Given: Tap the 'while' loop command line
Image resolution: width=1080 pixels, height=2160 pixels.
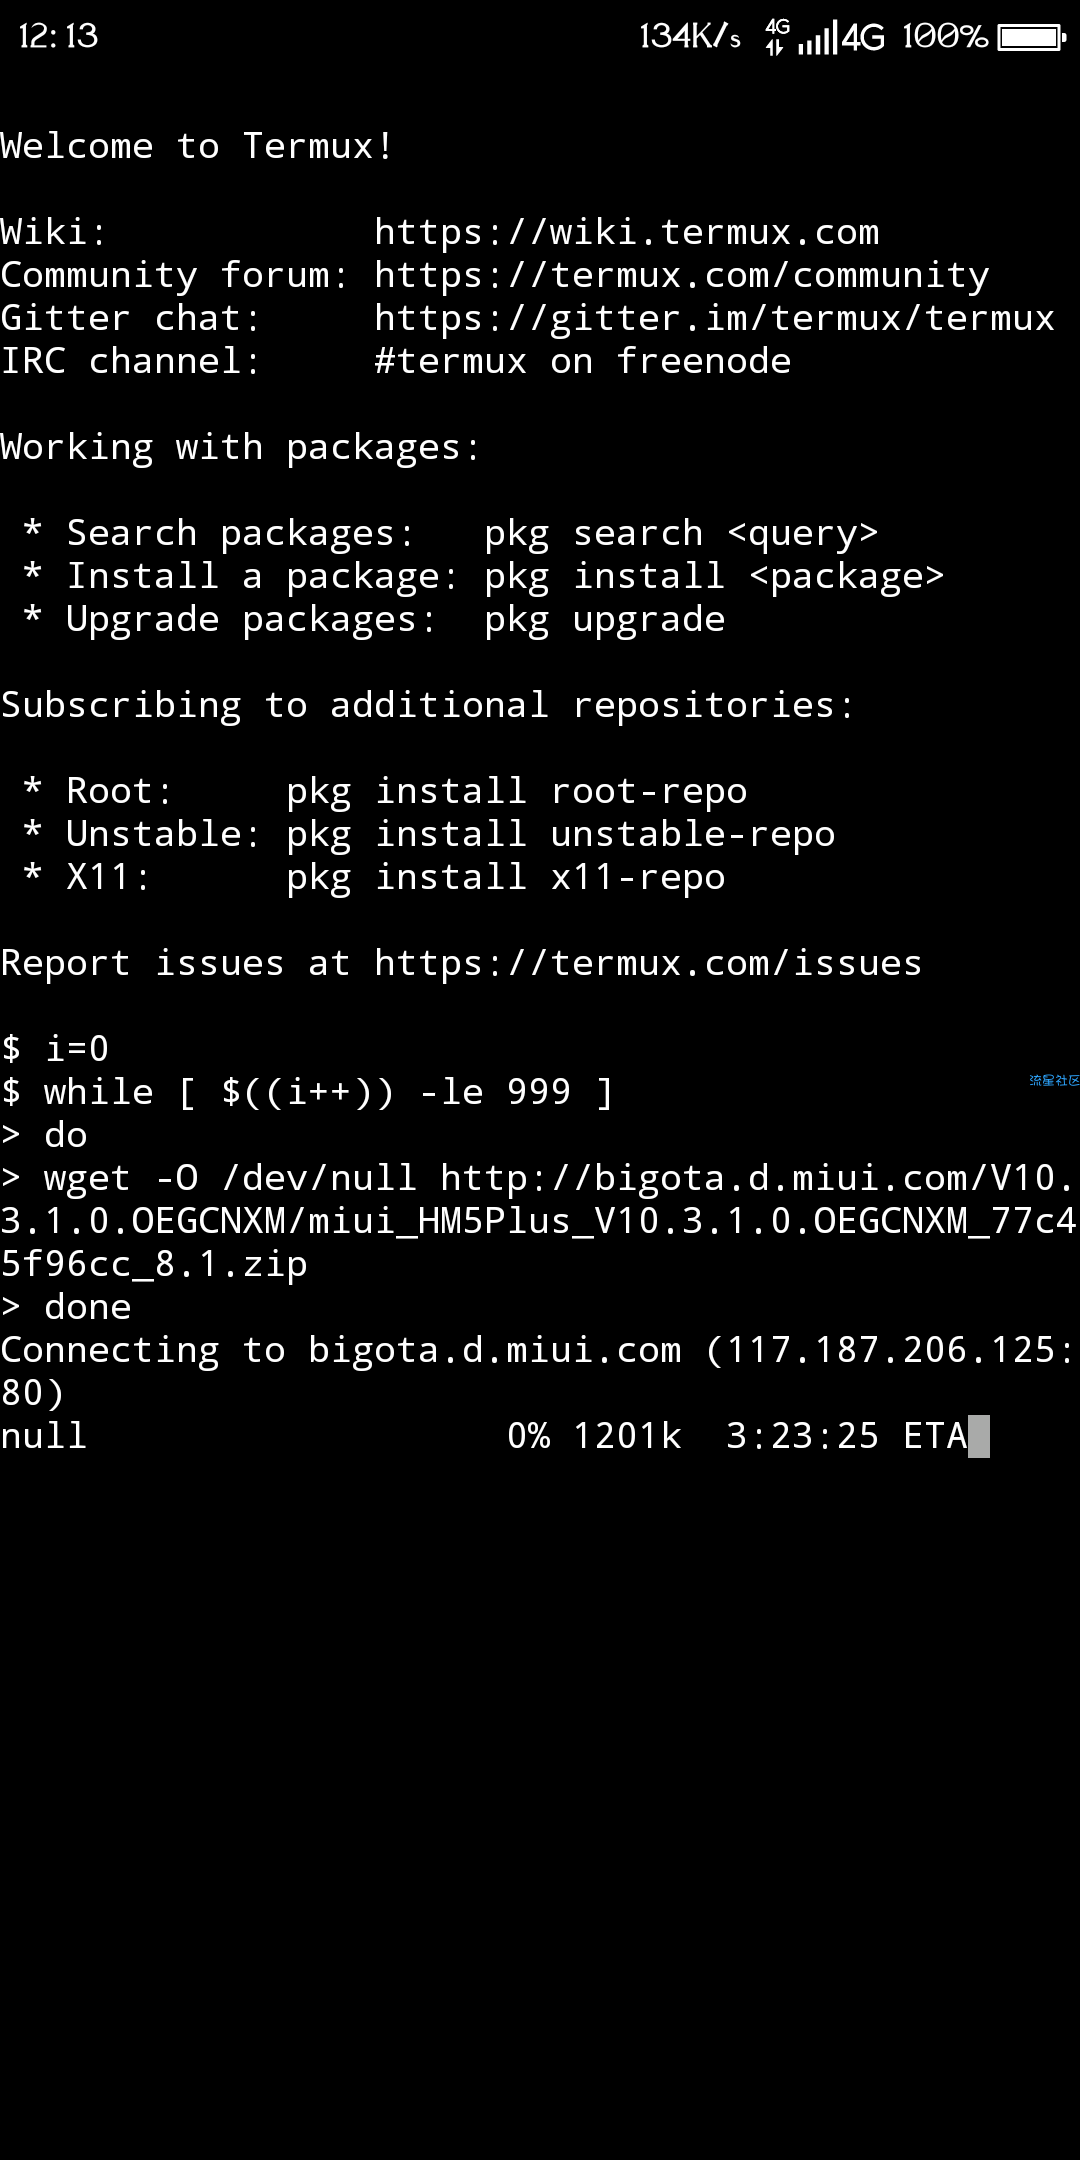Looking at the screenshot, I should tap(307, 1093).
